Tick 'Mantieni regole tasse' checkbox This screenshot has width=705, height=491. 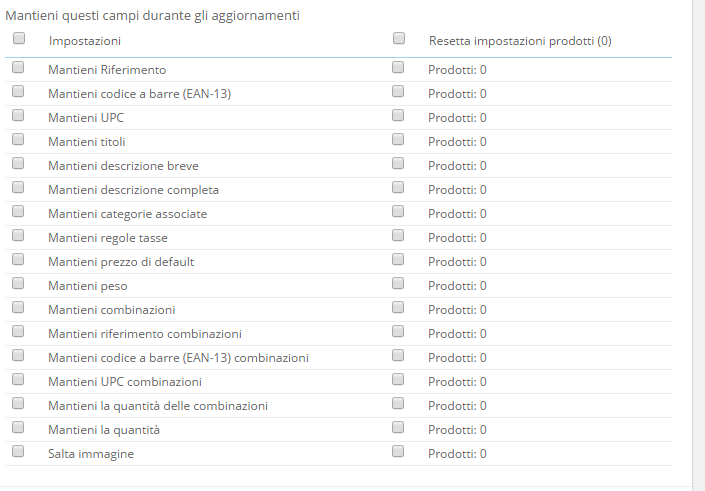[18, 236]
